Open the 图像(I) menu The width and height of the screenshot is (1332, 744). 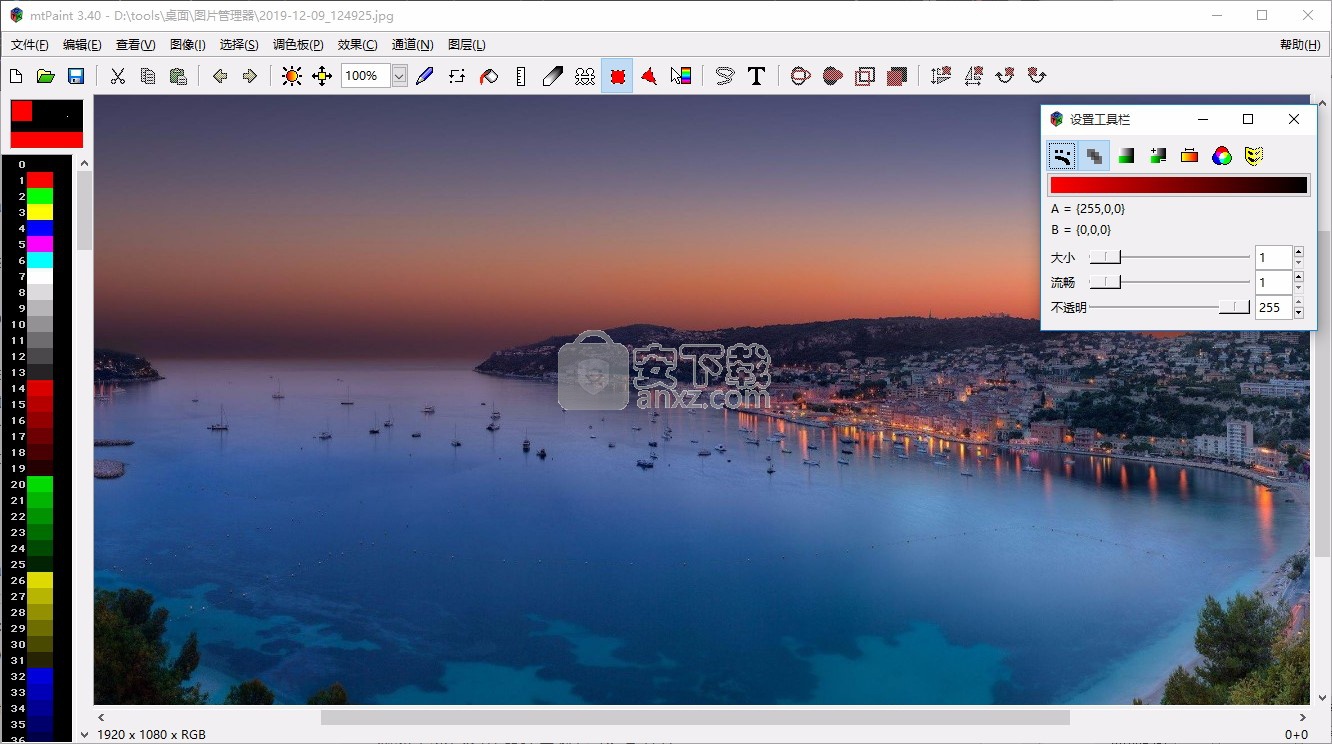pyautogui.click(x=188, y=45)
